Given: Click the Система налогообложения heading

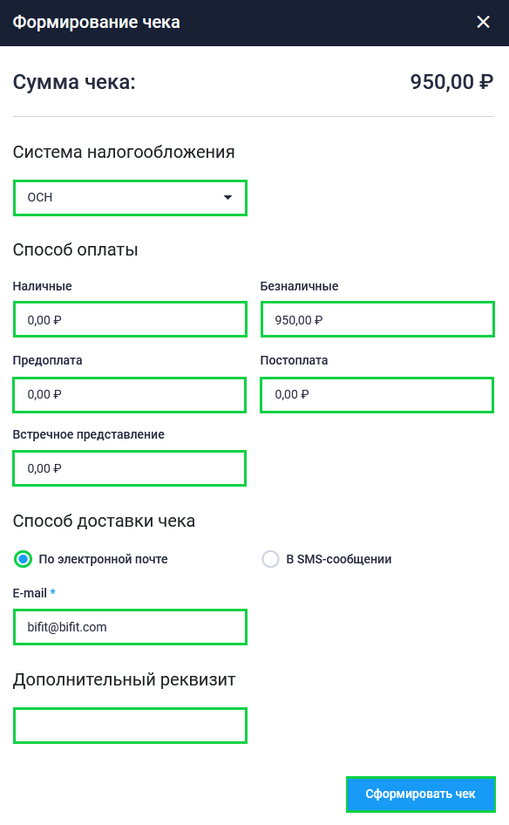Looking at the screenshot, I should (124, 152).
